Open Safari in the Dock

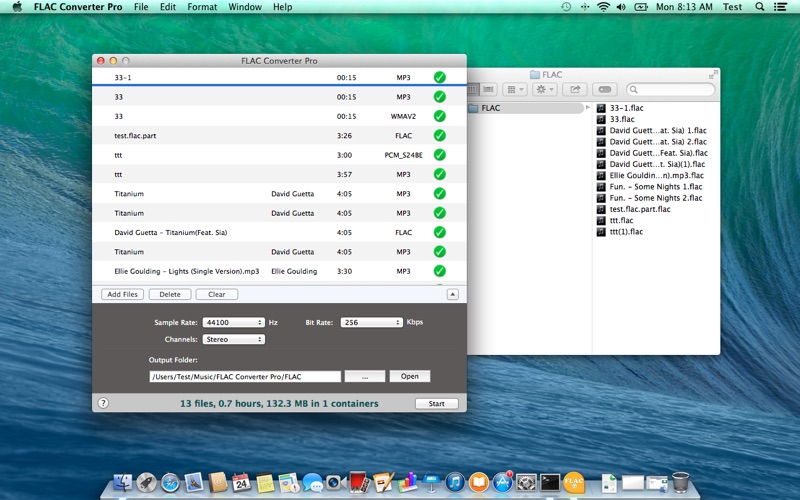pyautogui.click(x=170, y=482)
